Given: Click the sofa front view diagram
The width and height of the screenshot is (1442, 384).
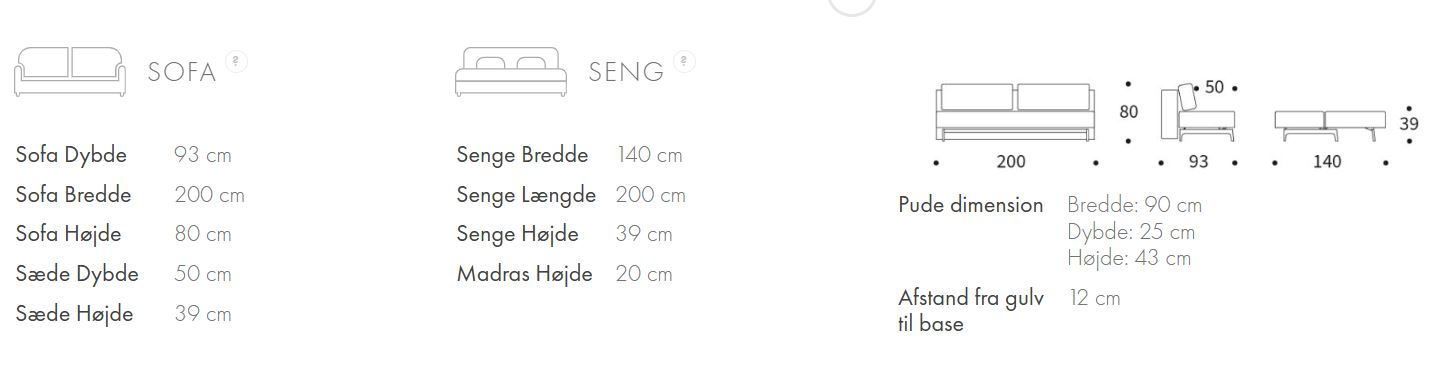Looking at the screenshot, I should 1016,112.
